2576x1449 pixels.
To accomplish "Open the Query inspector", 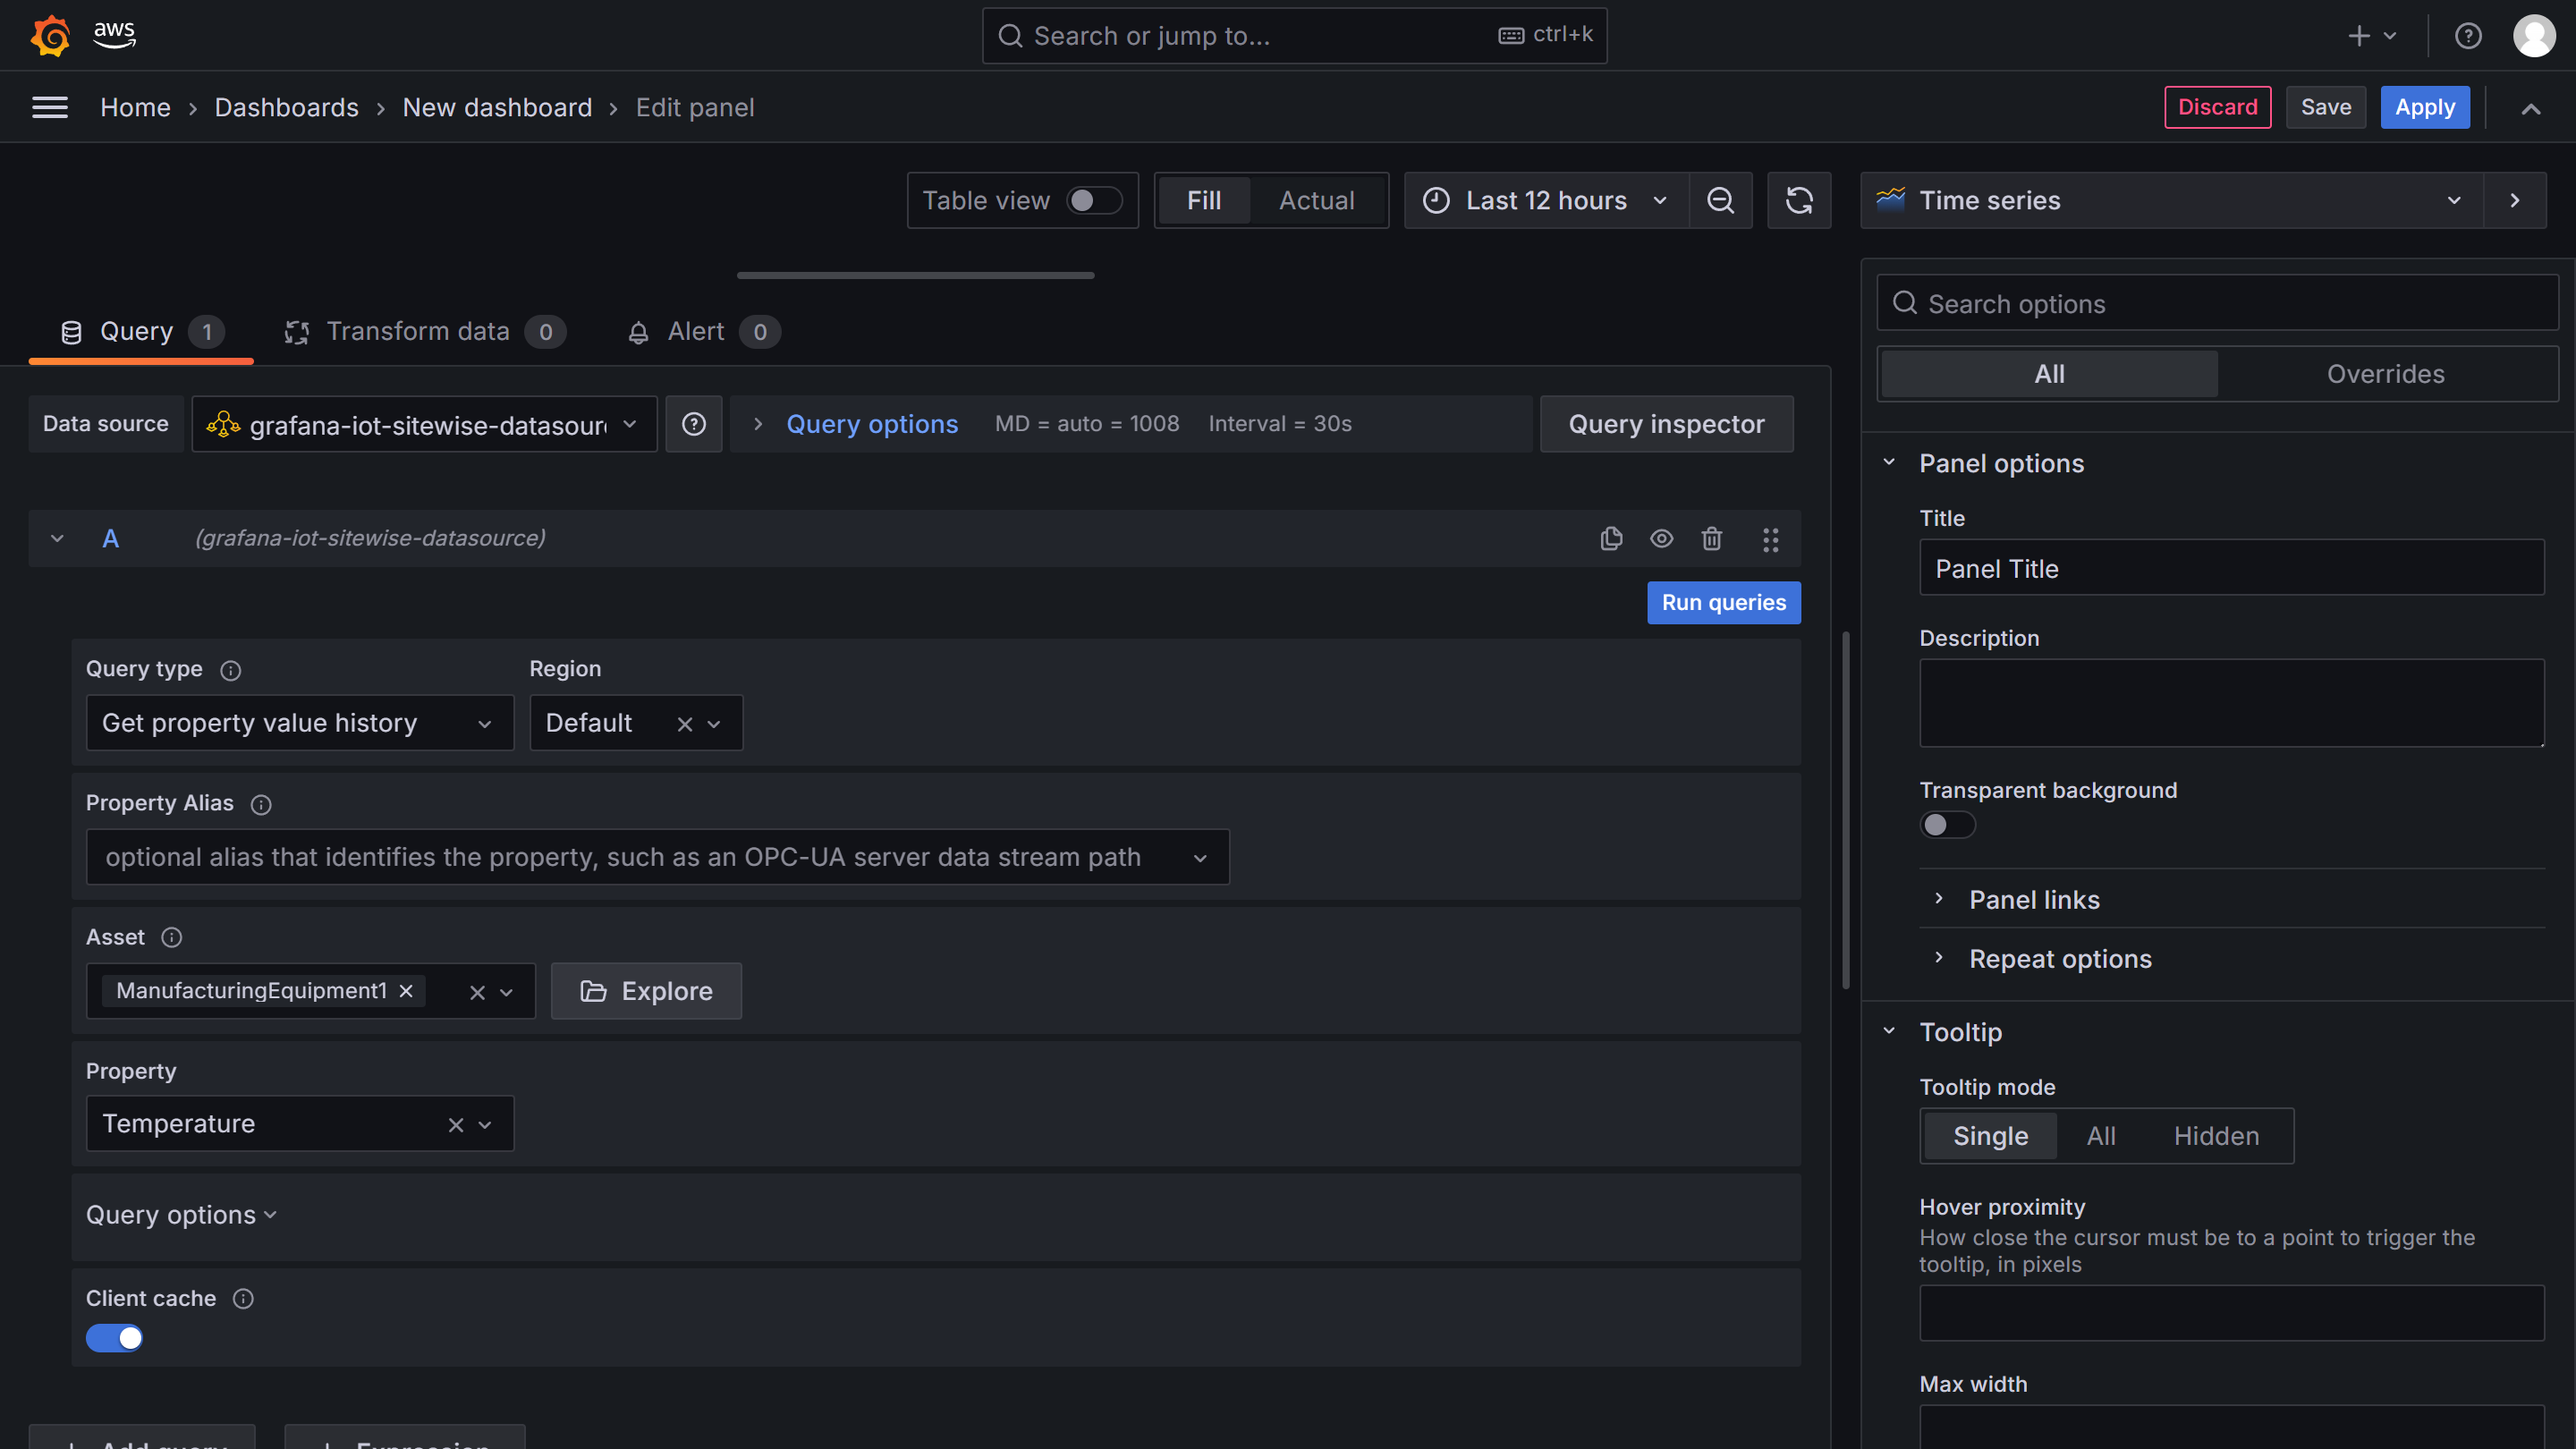I will (1666, 424).
